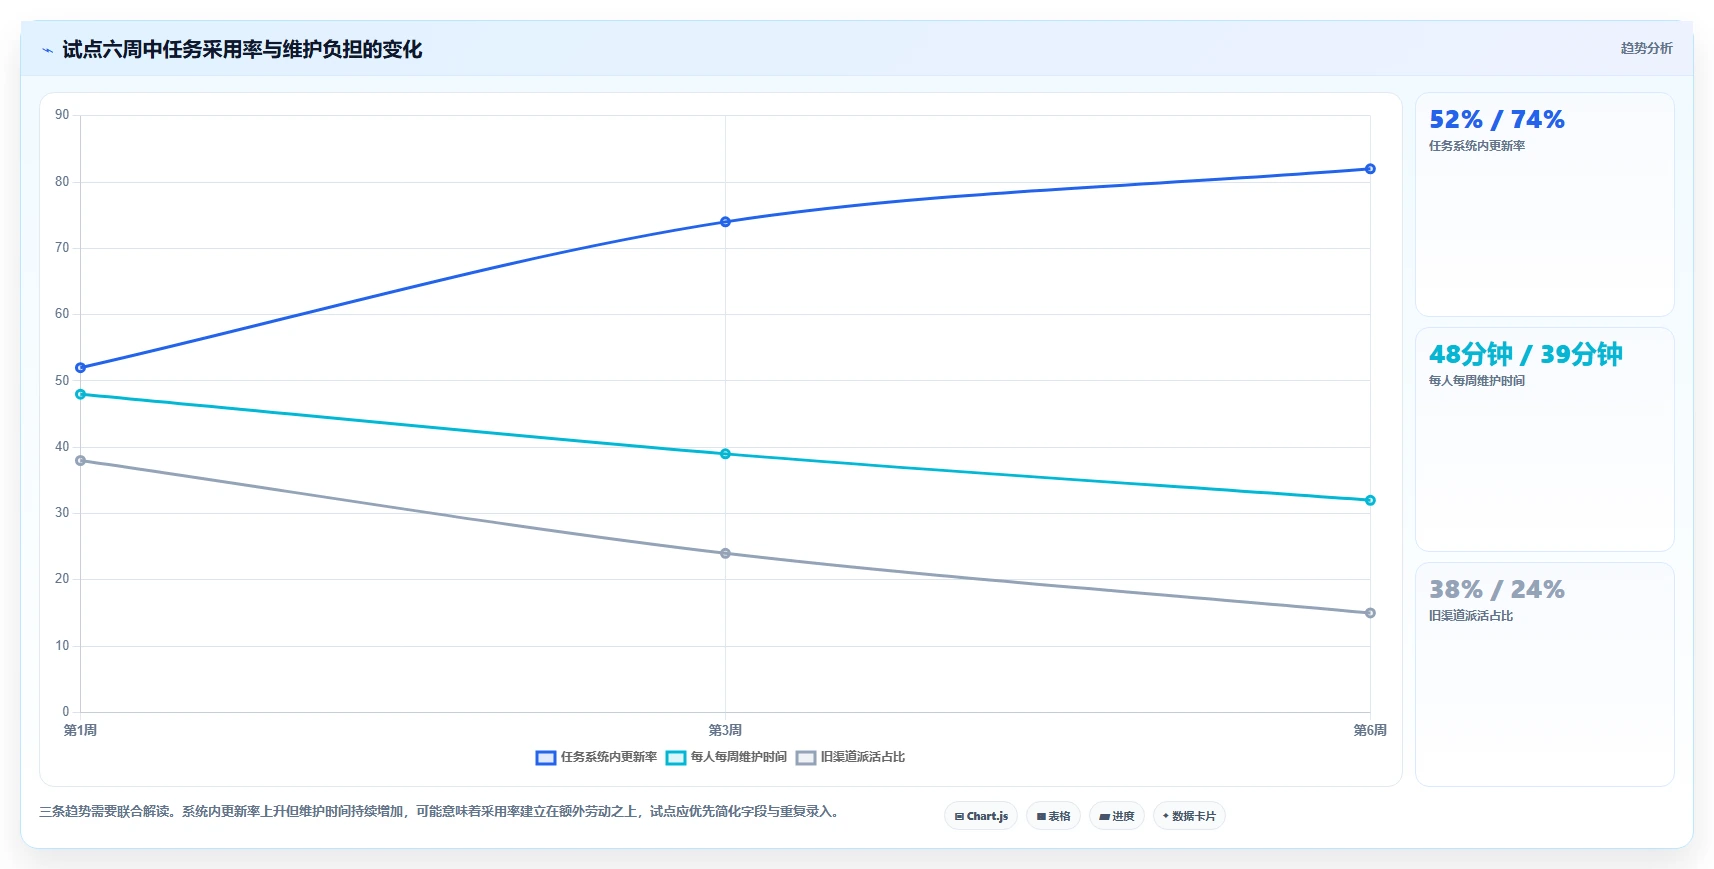
Task: Click the summary paragraph starting 三条趋势需要联合解读
Action: (x=441, y=811)
